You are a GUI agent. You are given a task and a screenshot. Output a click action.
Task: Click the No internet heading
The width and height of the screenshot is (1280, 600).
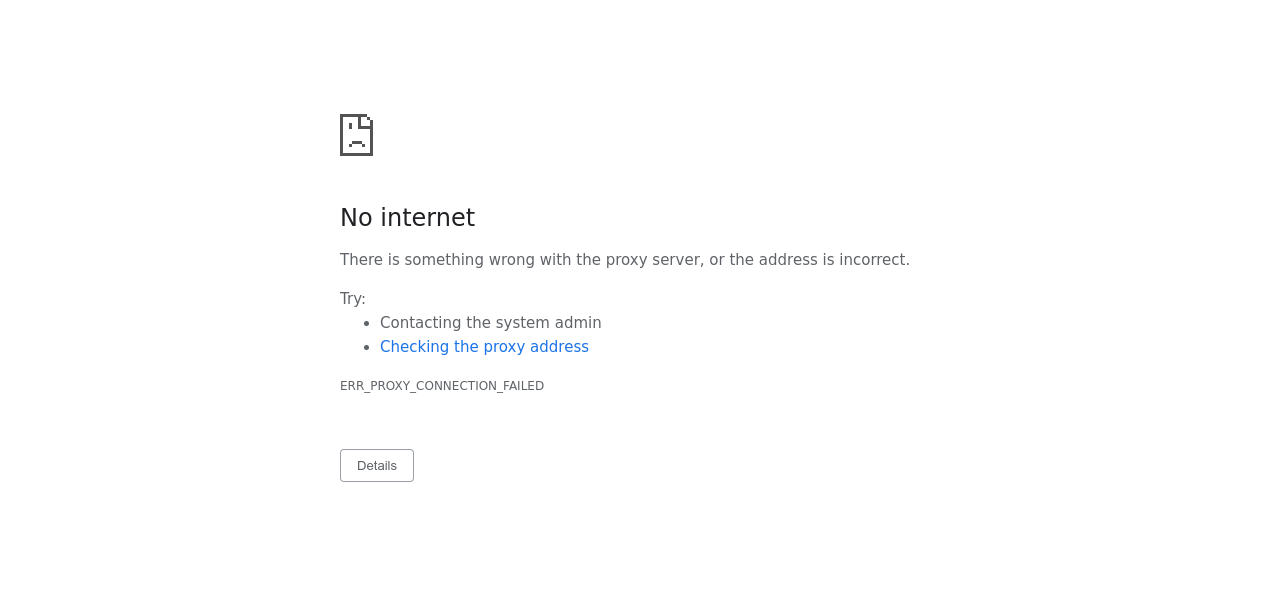407,218
